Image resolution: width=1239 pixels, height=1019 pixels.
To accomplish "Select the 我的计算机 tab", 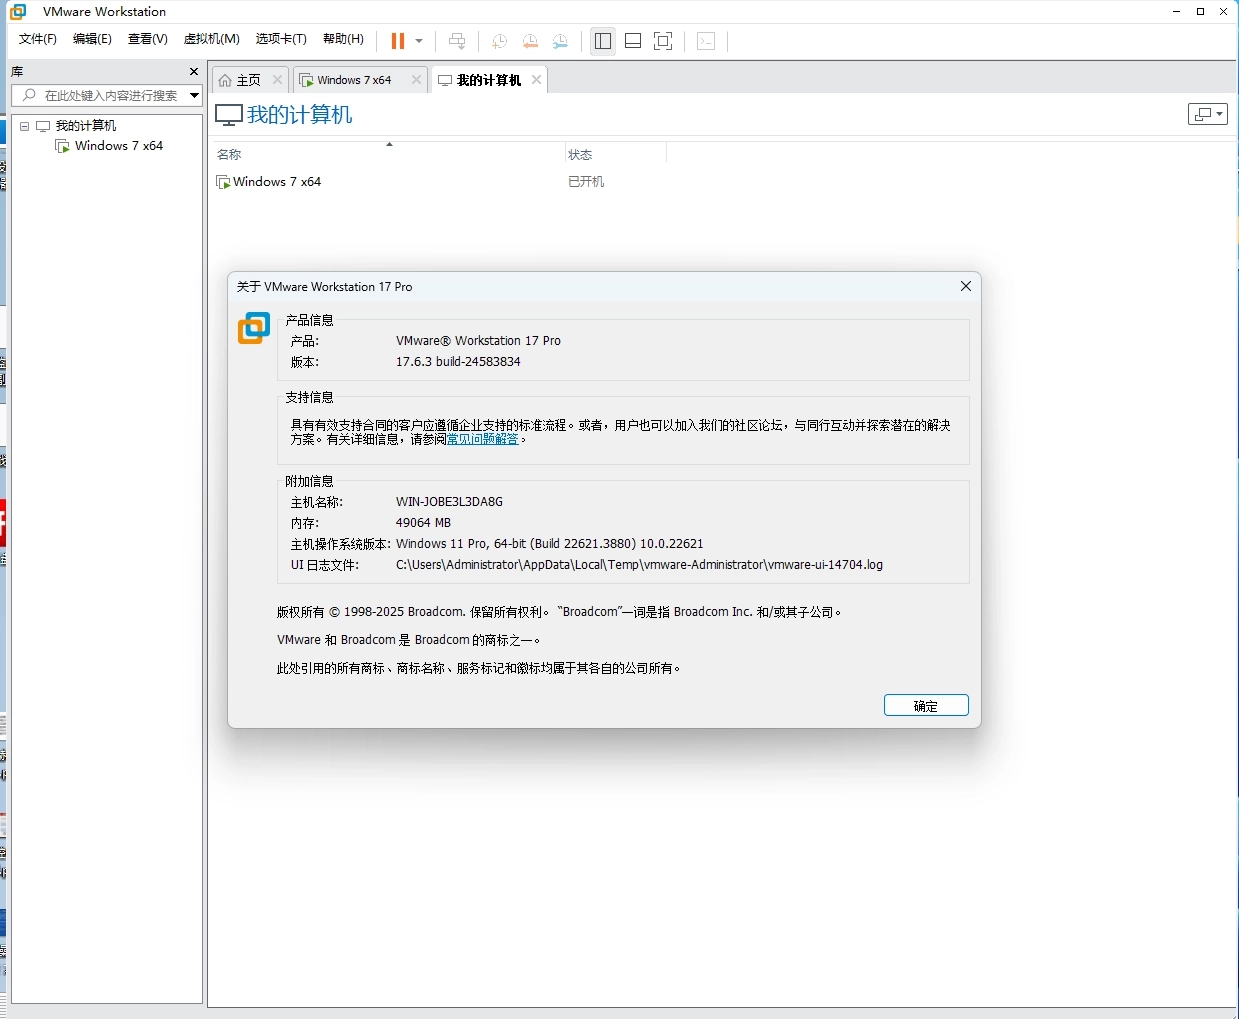I will [x=489, y=80].
